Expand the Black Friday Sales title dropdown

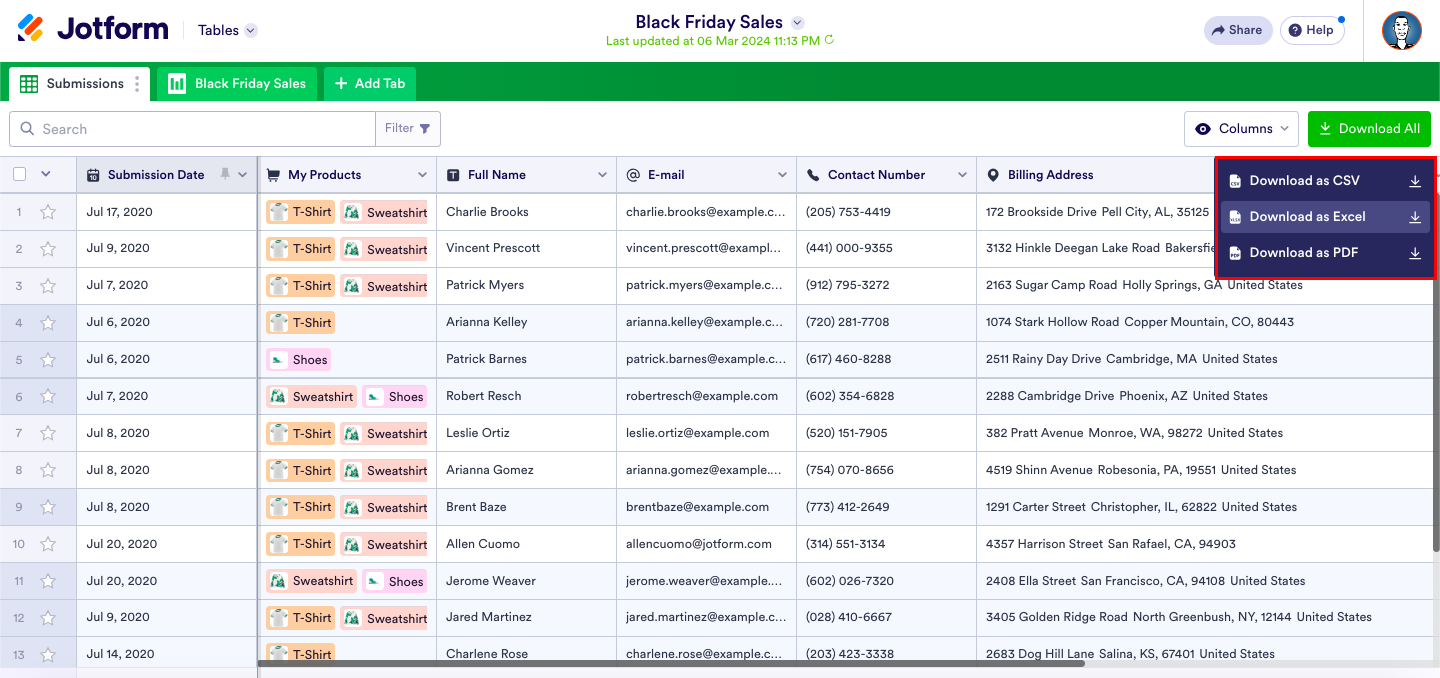click(x=797, y=22)
